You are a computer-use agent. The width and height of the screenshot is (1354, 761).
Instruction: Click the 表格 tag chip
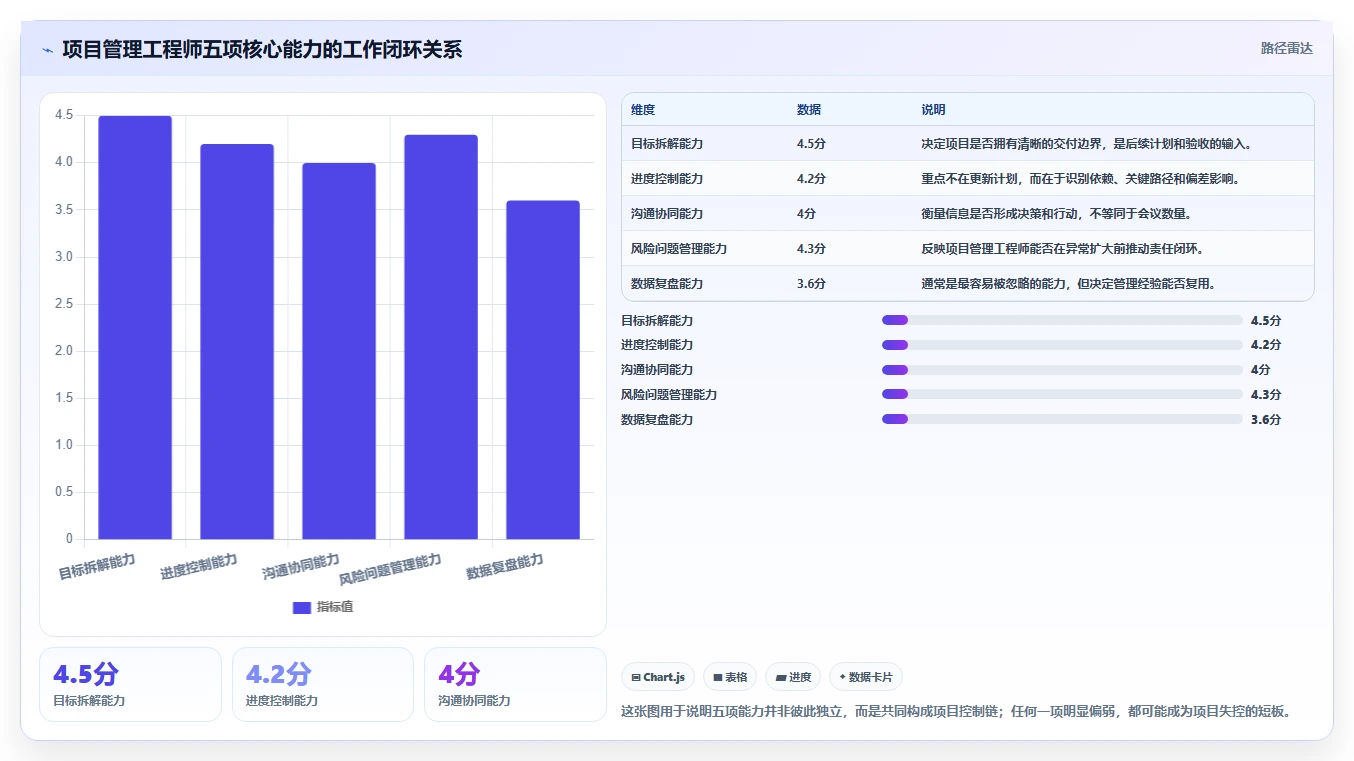730,677
